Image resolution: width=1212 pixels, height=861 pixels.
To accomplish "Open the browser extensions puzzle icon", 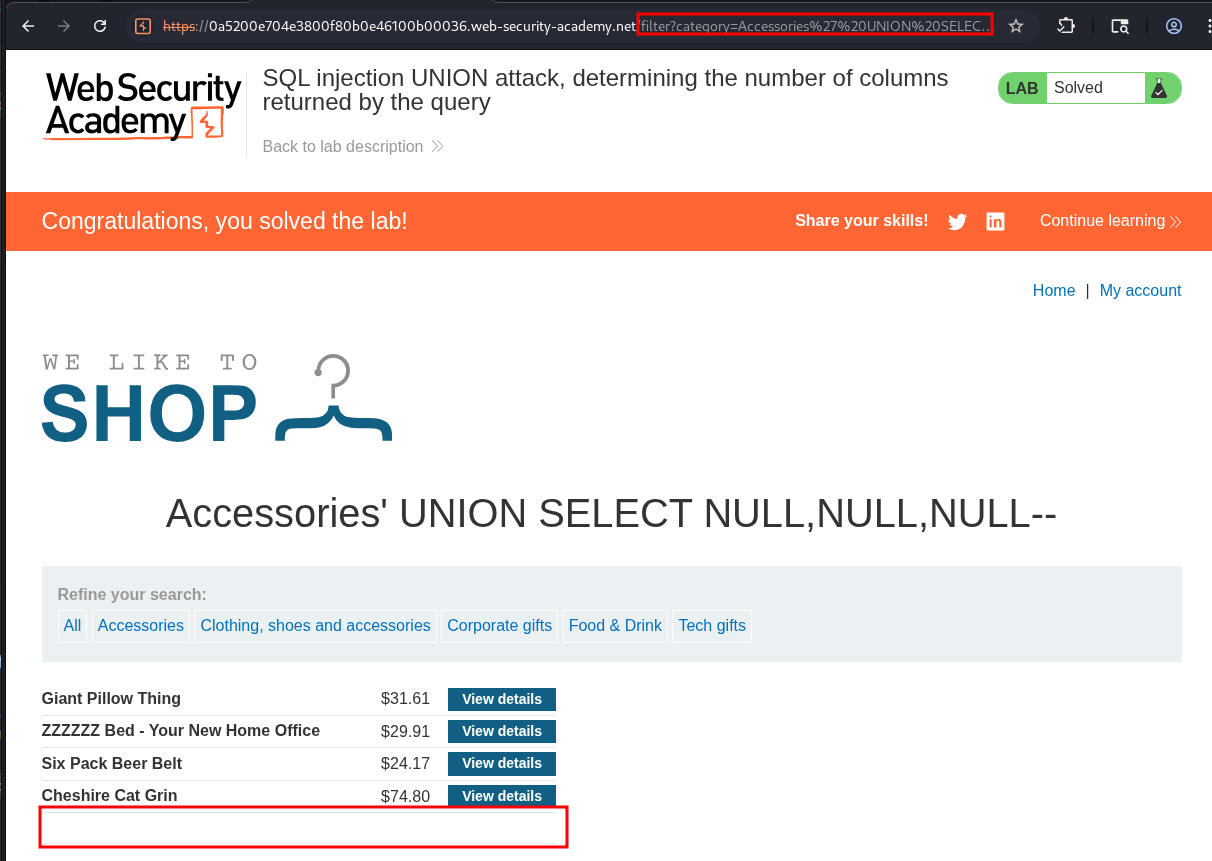I will point(1066,27).
